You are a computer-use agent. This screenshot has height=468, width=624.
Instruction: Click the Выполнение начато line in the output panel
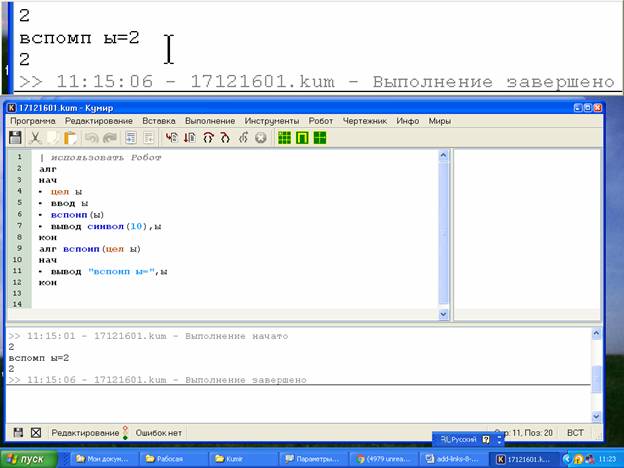click(148, 336)
